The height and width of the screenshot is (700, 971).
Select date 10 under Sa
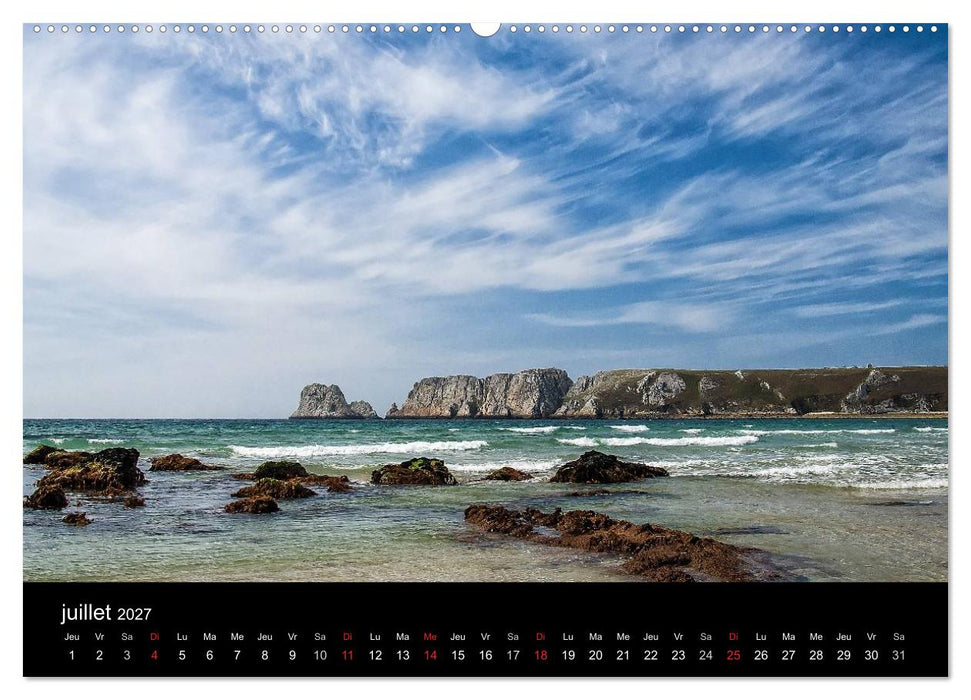320,655
